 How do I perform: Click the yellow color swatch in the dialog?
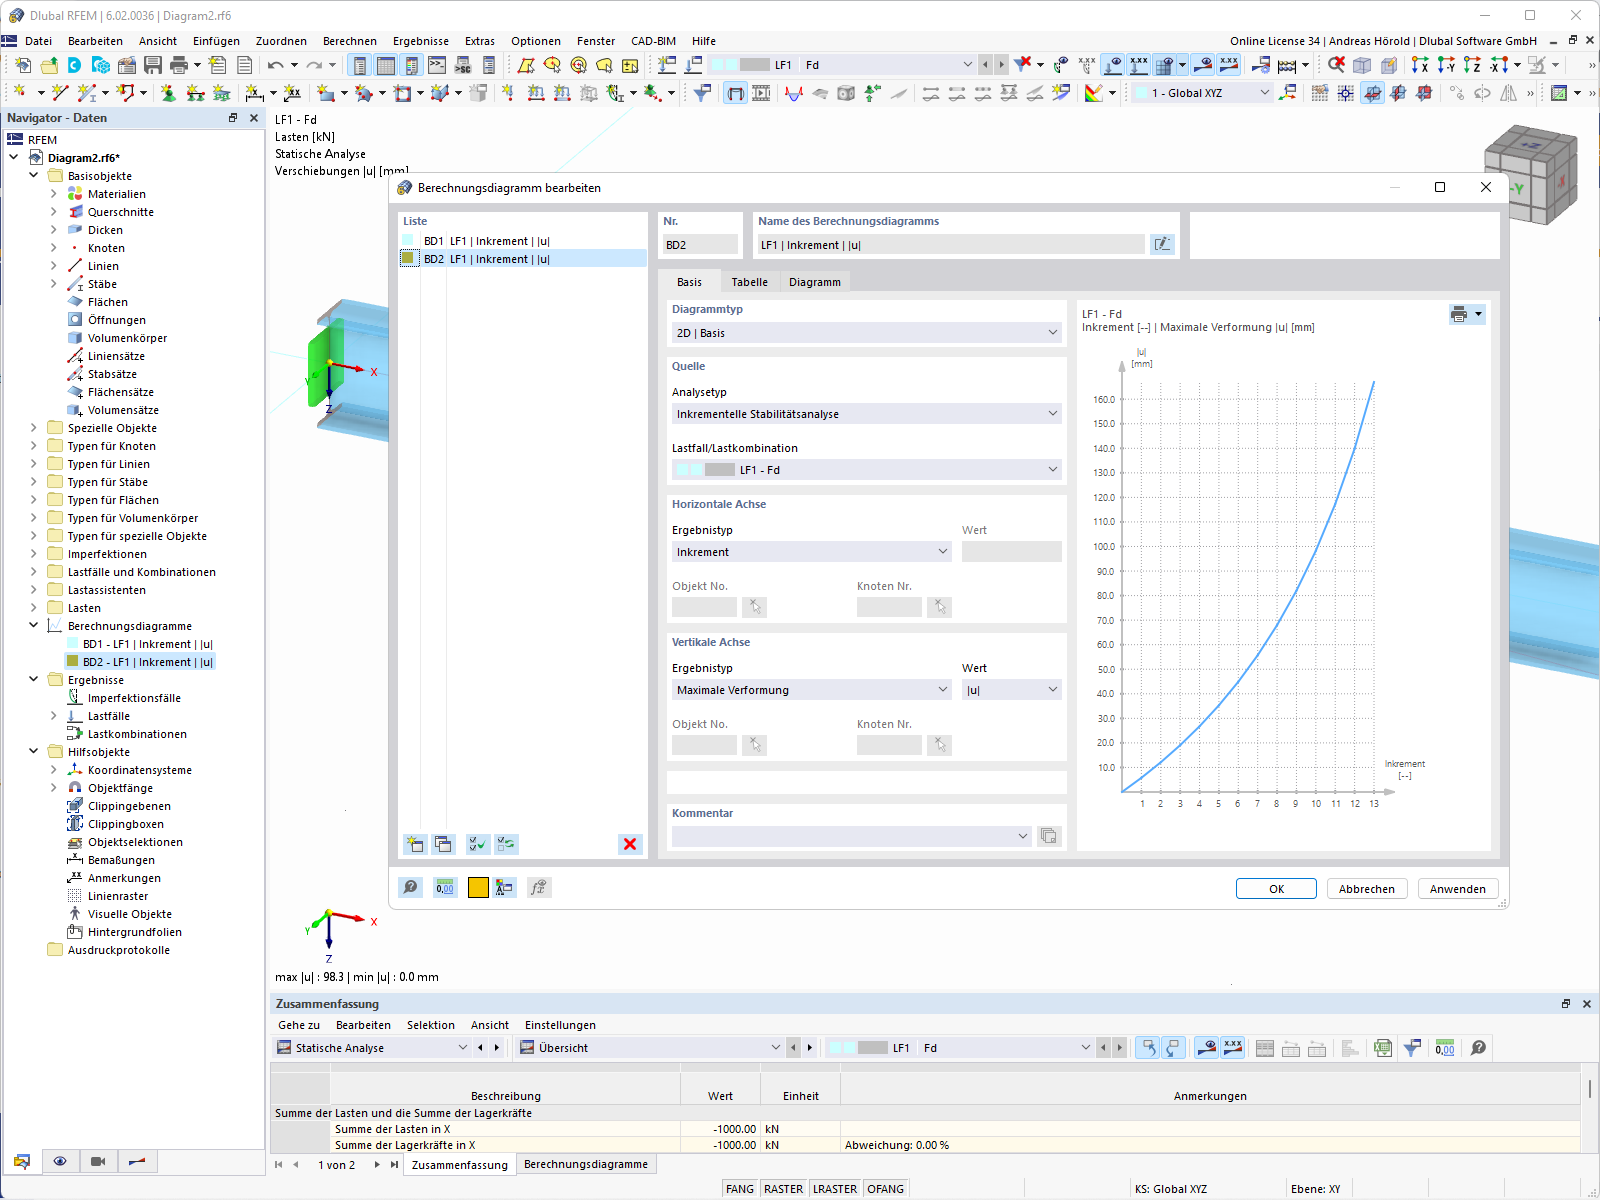(x=477, y=887)
